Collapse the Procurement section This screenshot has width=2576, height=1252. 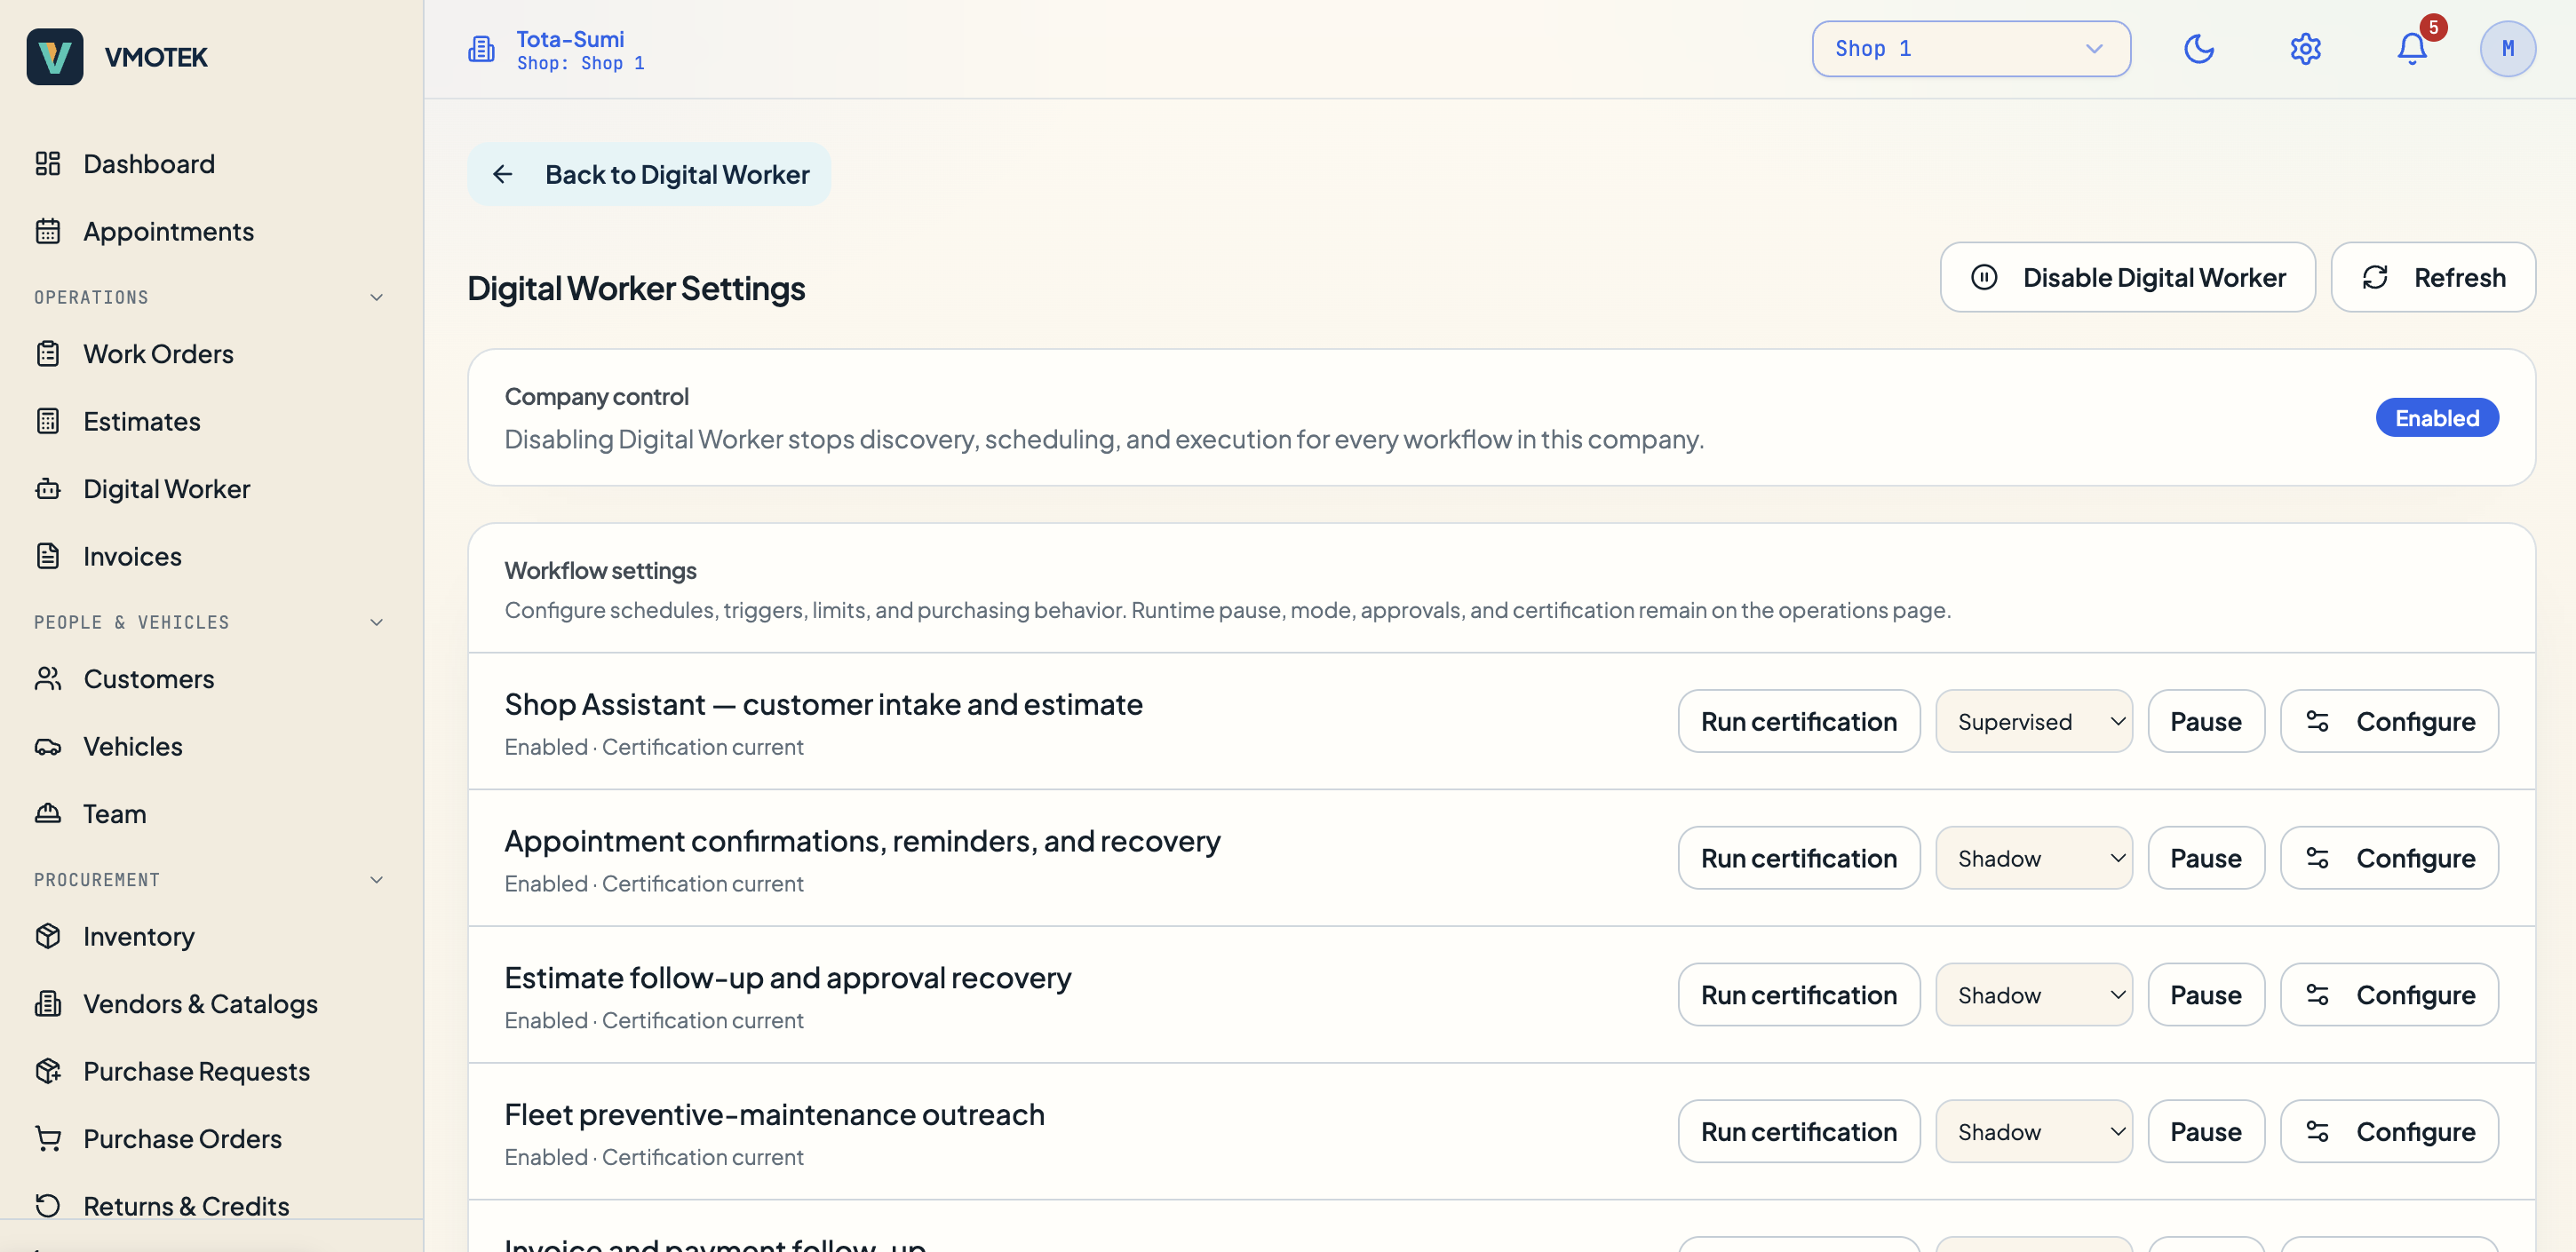coord(377,880)
